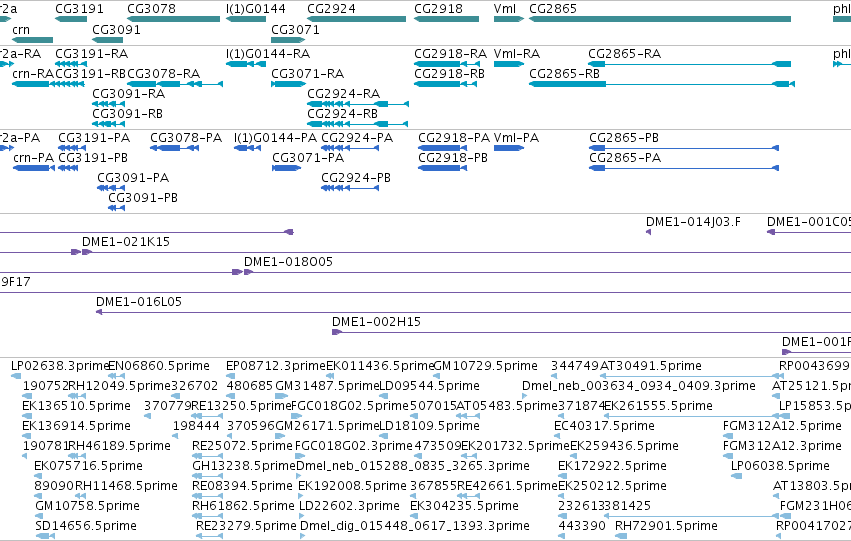Screen dimensions: 851x541
Task: Click EST Dmel_neb_003634_0934_0409.3prime
Action: click(x=639, y=386)
